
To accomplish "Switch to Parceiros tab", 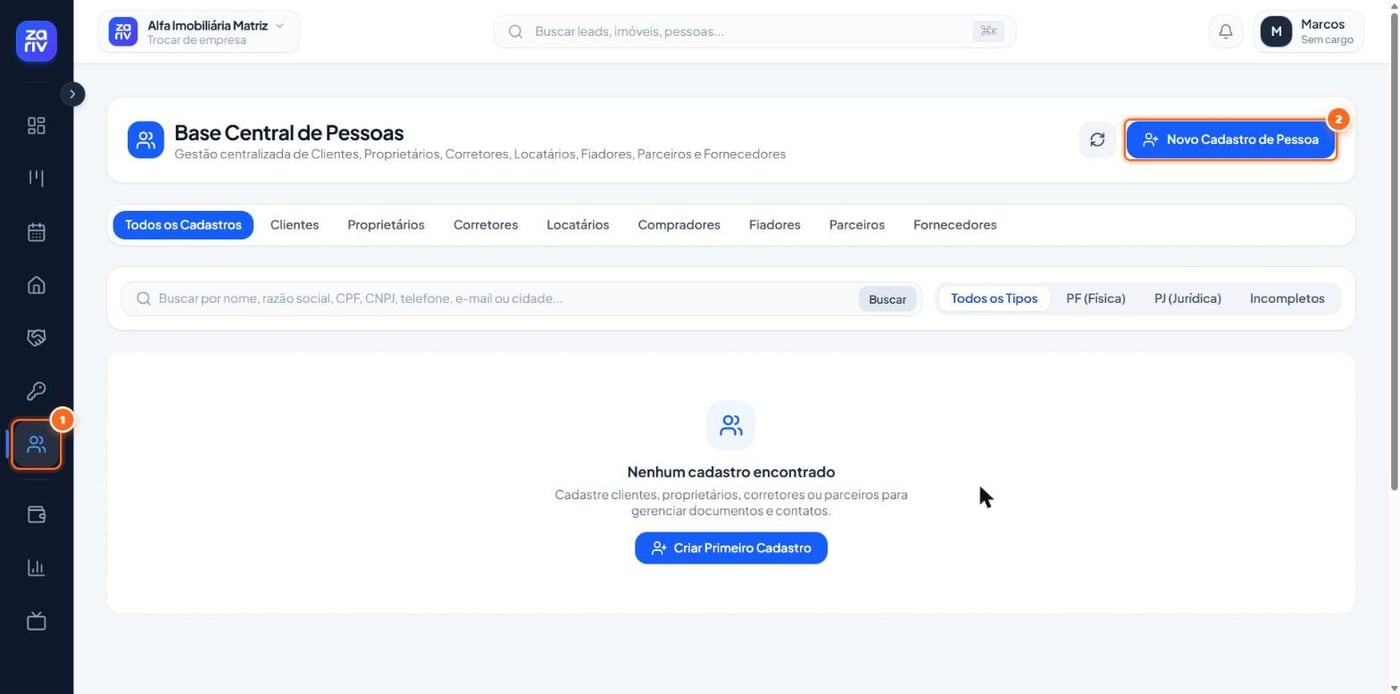I will (x=857, y=225).
